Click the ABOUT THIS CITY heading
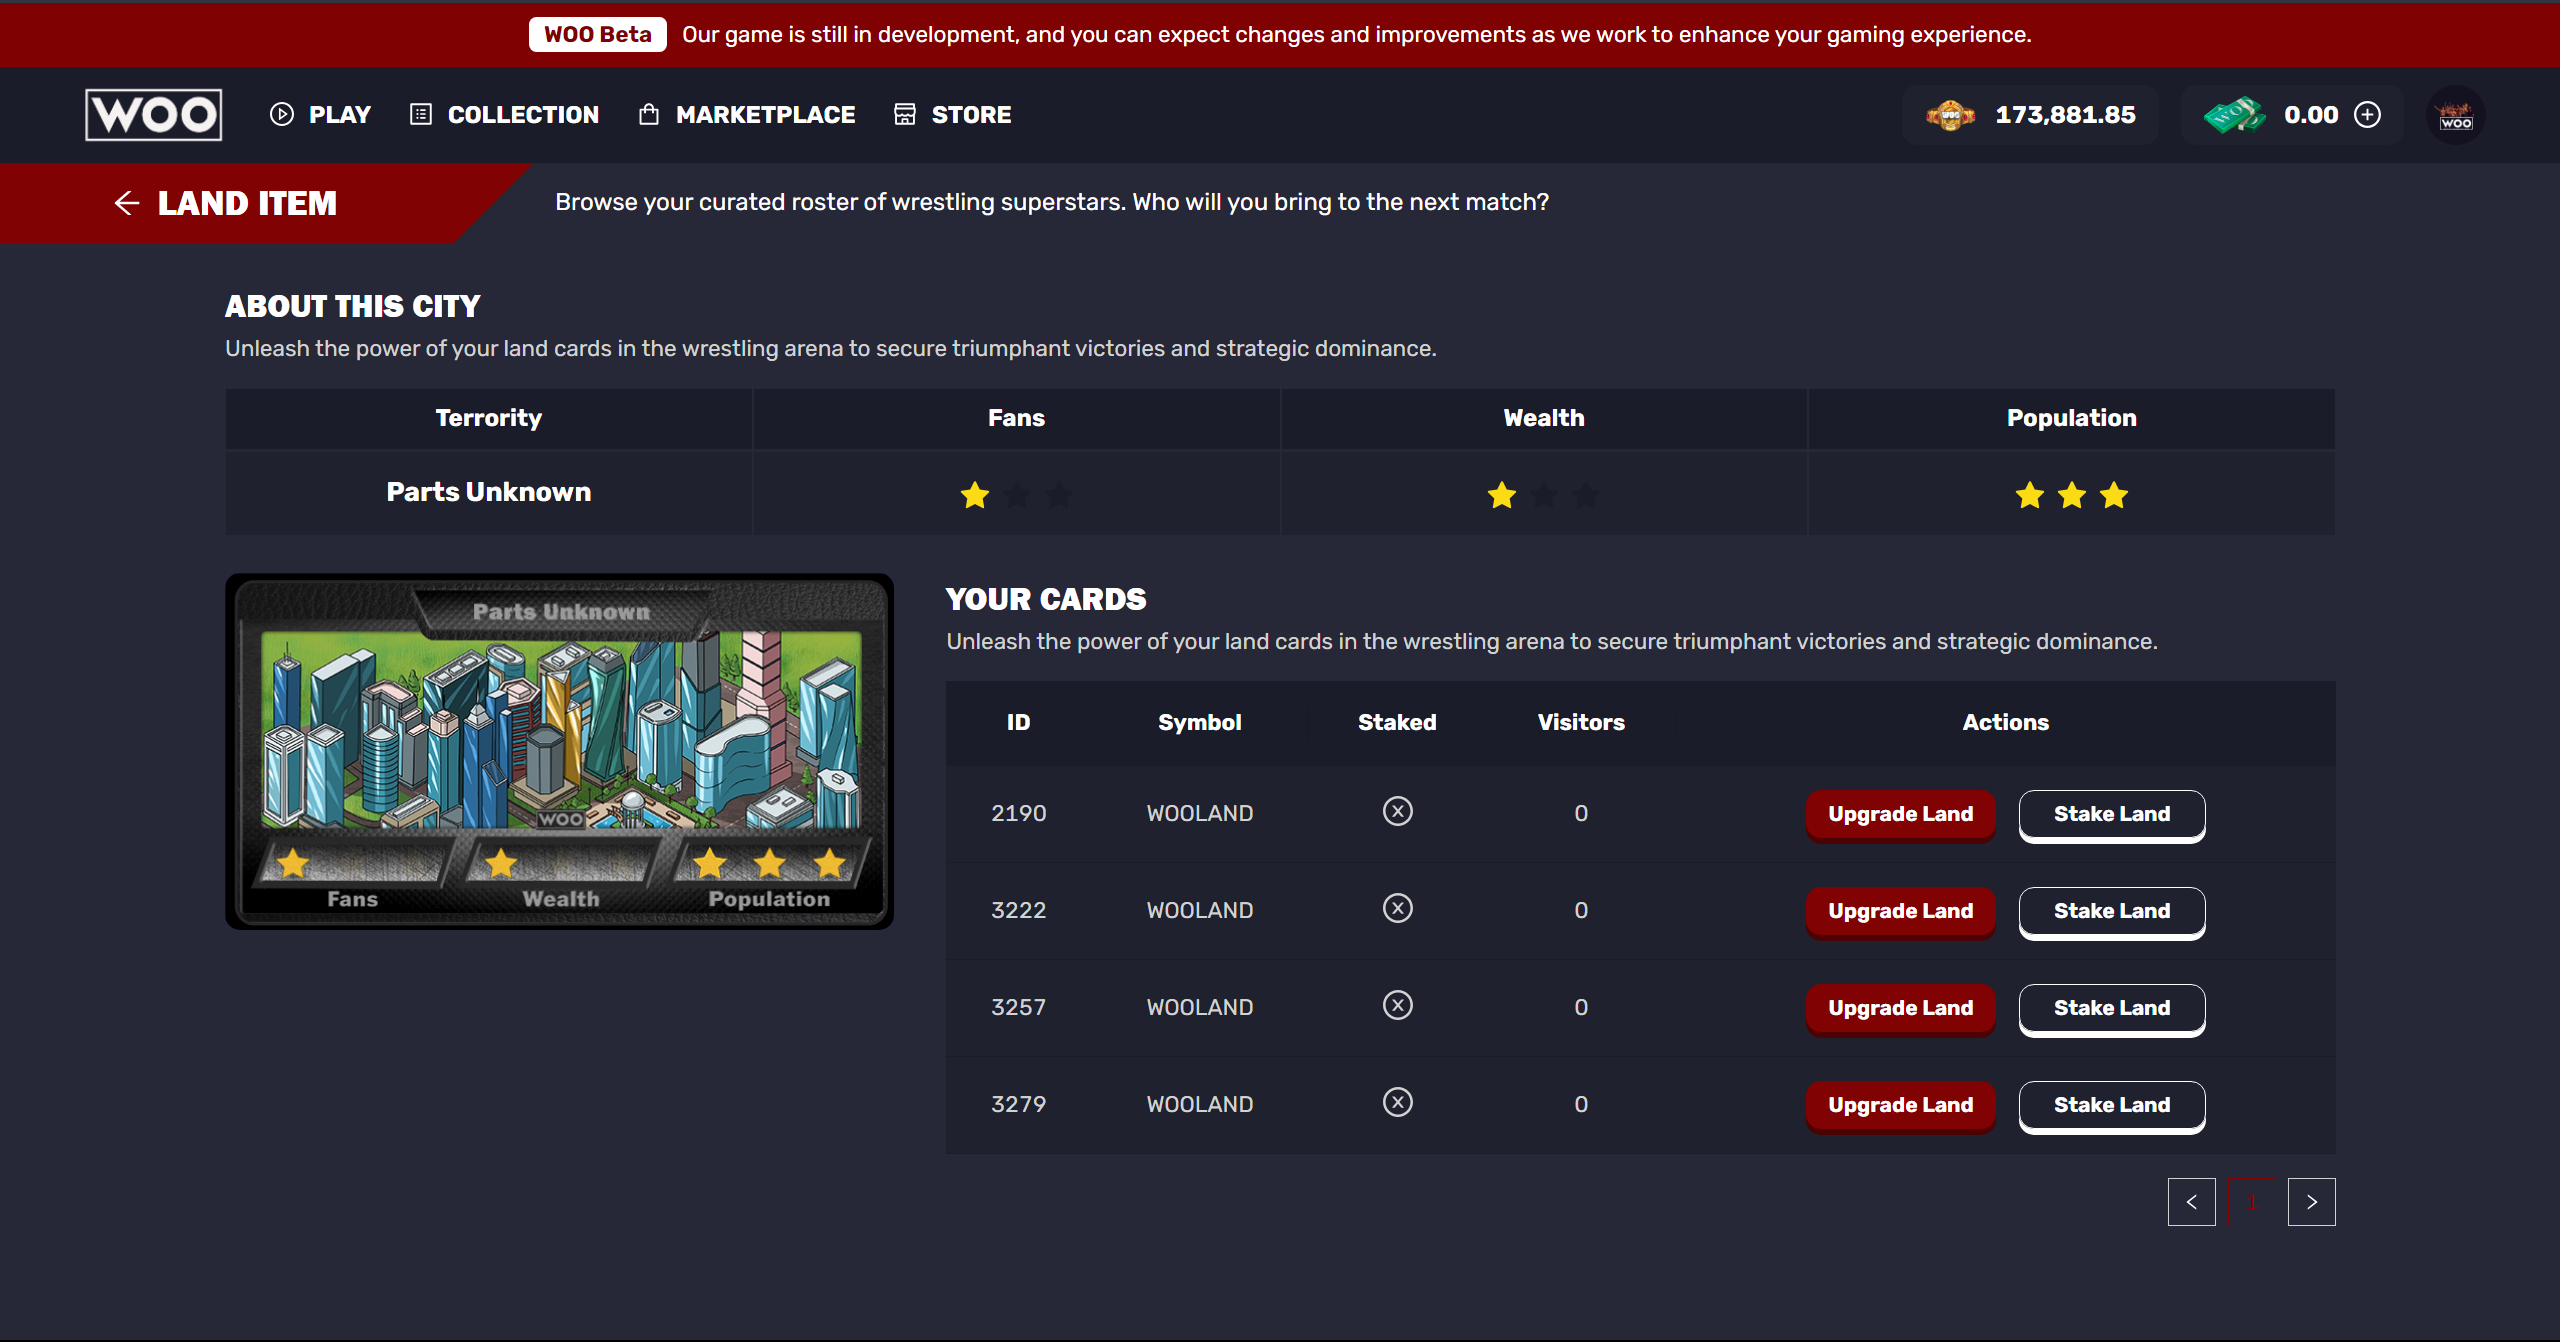The width and height of the screenshot is (2560, 1342). 353,306
